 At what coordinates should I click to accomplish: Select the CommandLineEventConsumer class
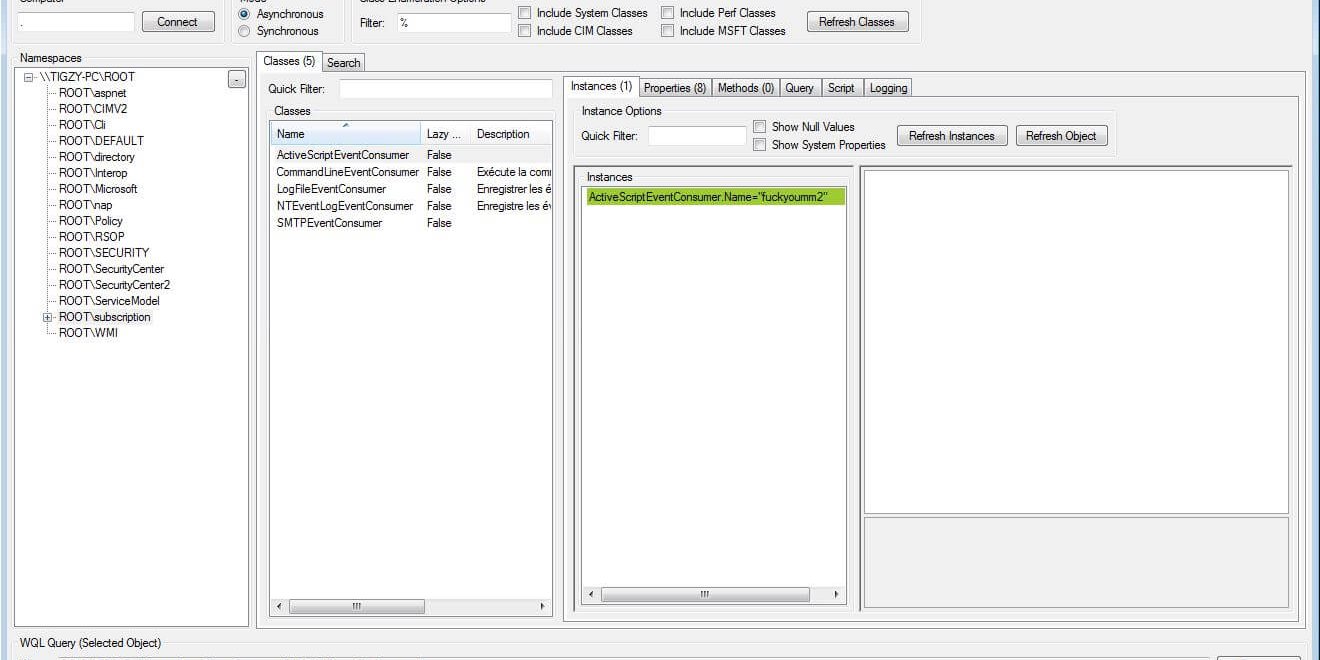click(346, 172)
